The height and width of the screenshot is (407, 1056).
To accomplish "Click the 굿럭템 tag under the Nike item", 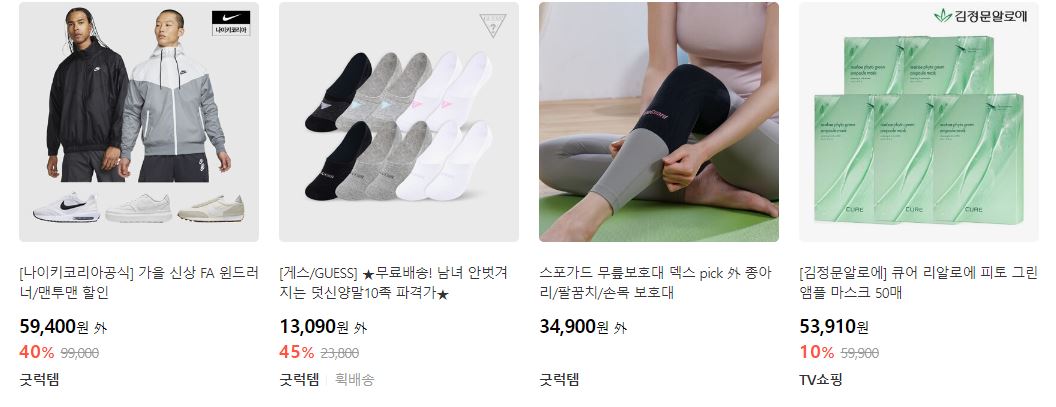I will point(39,379).
